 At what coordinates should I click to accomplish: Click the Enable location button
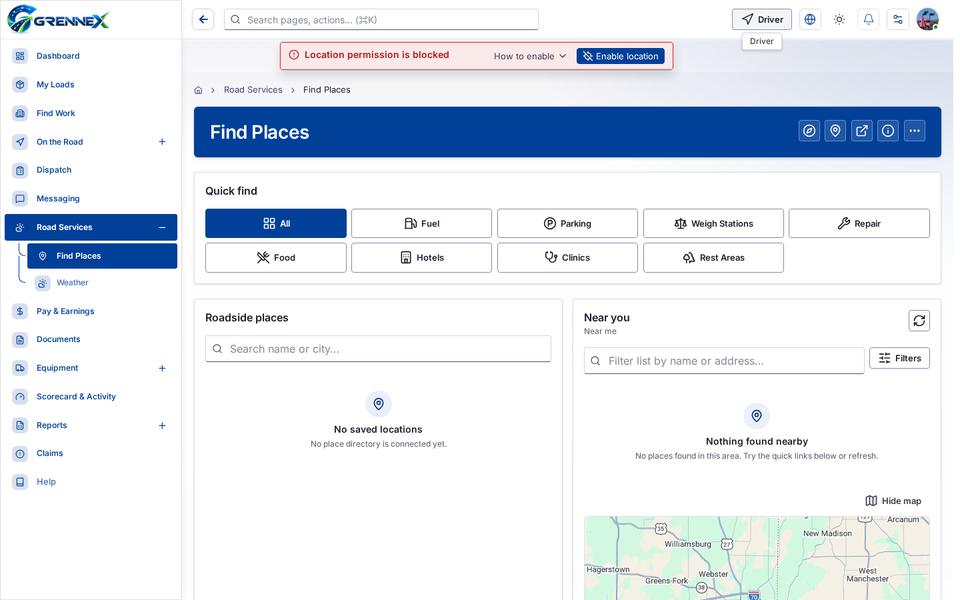[x=620, y=56]
